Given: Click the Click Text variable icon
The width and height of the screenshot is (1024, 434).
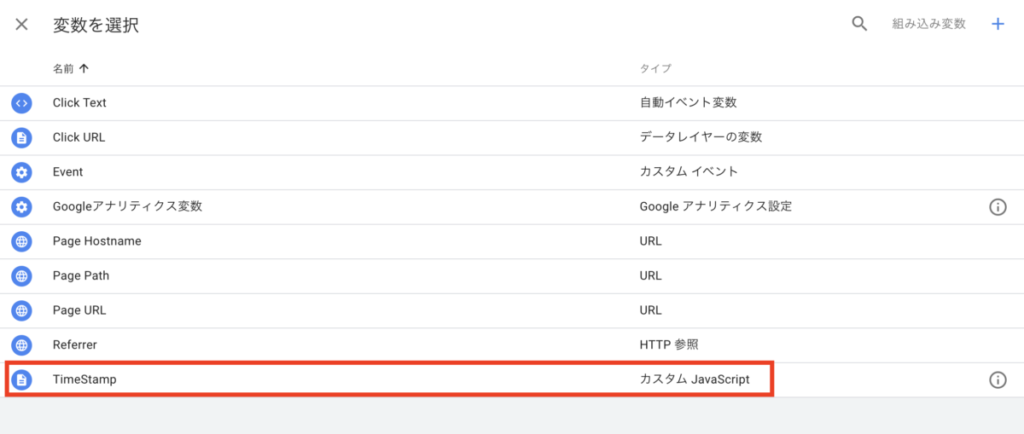Looking at the screenshot, I should coord(22,103).
